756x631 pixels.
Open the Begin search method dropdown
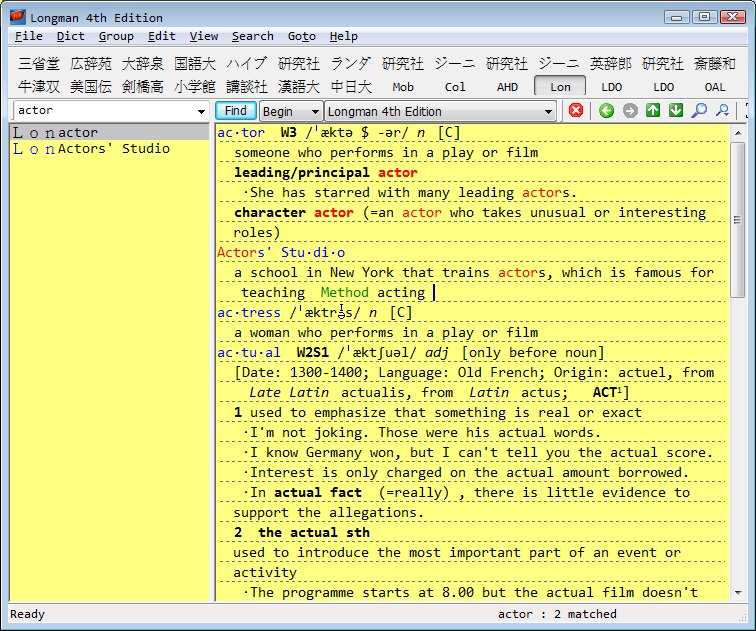pyautogui.click(x=291, y=111)
